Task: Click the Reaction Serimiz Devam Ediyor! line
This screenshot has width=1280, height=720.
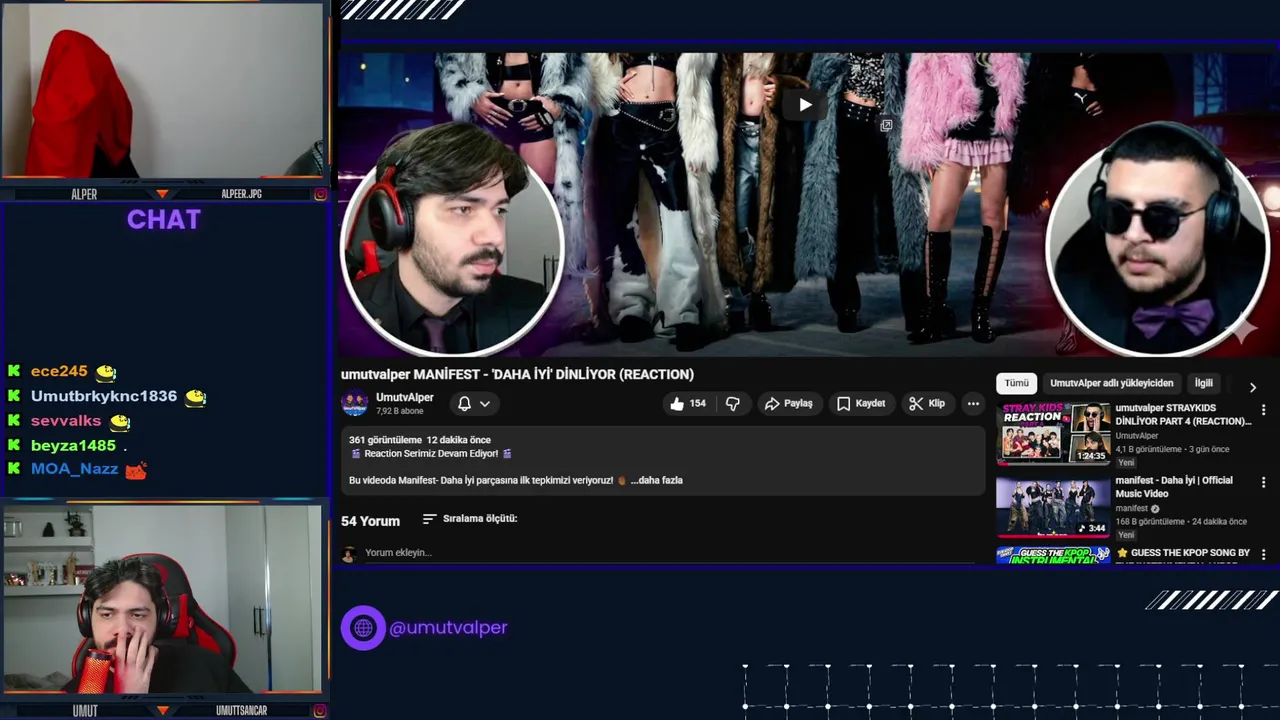Action: point(431,453)
